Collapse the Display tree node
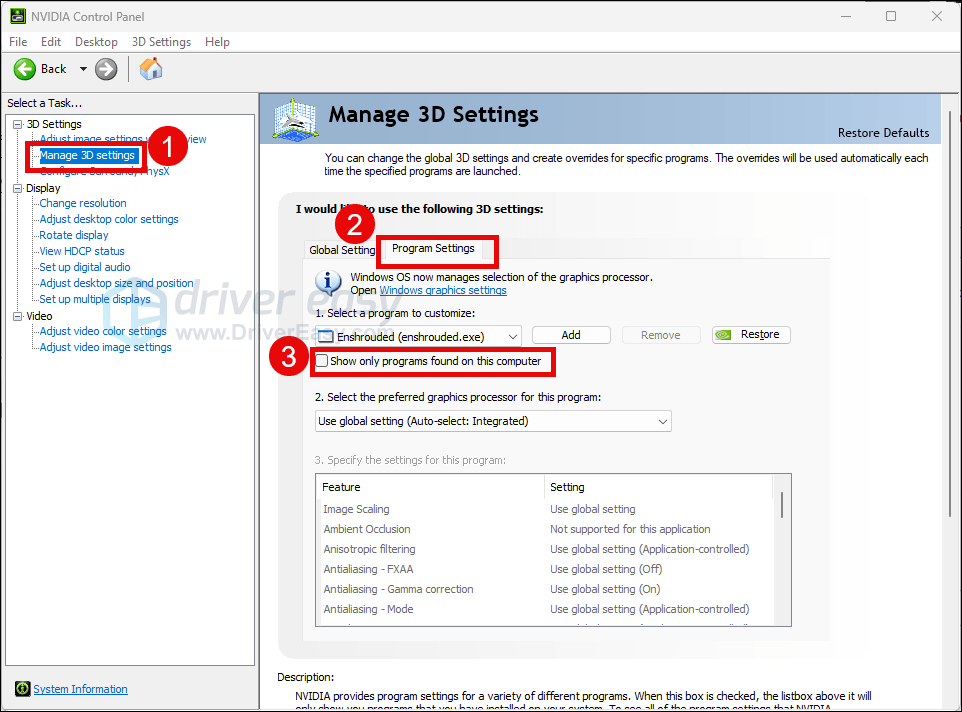 [x=17, y=188]
